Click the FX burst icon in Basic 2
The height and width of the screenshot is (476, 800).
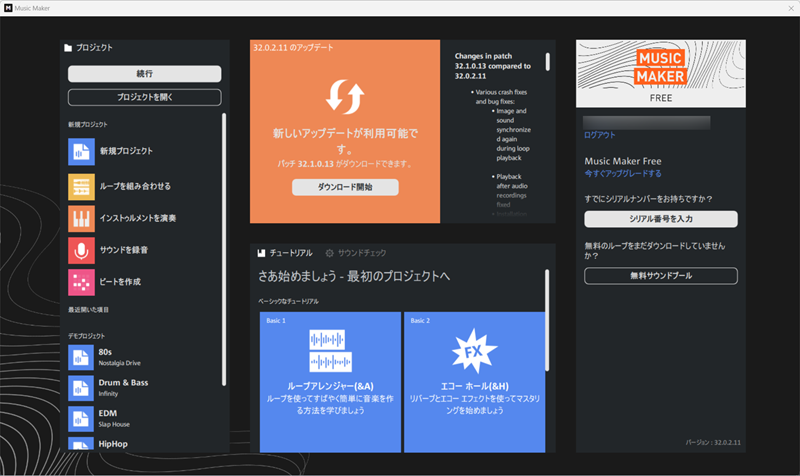tap(474, 351)
